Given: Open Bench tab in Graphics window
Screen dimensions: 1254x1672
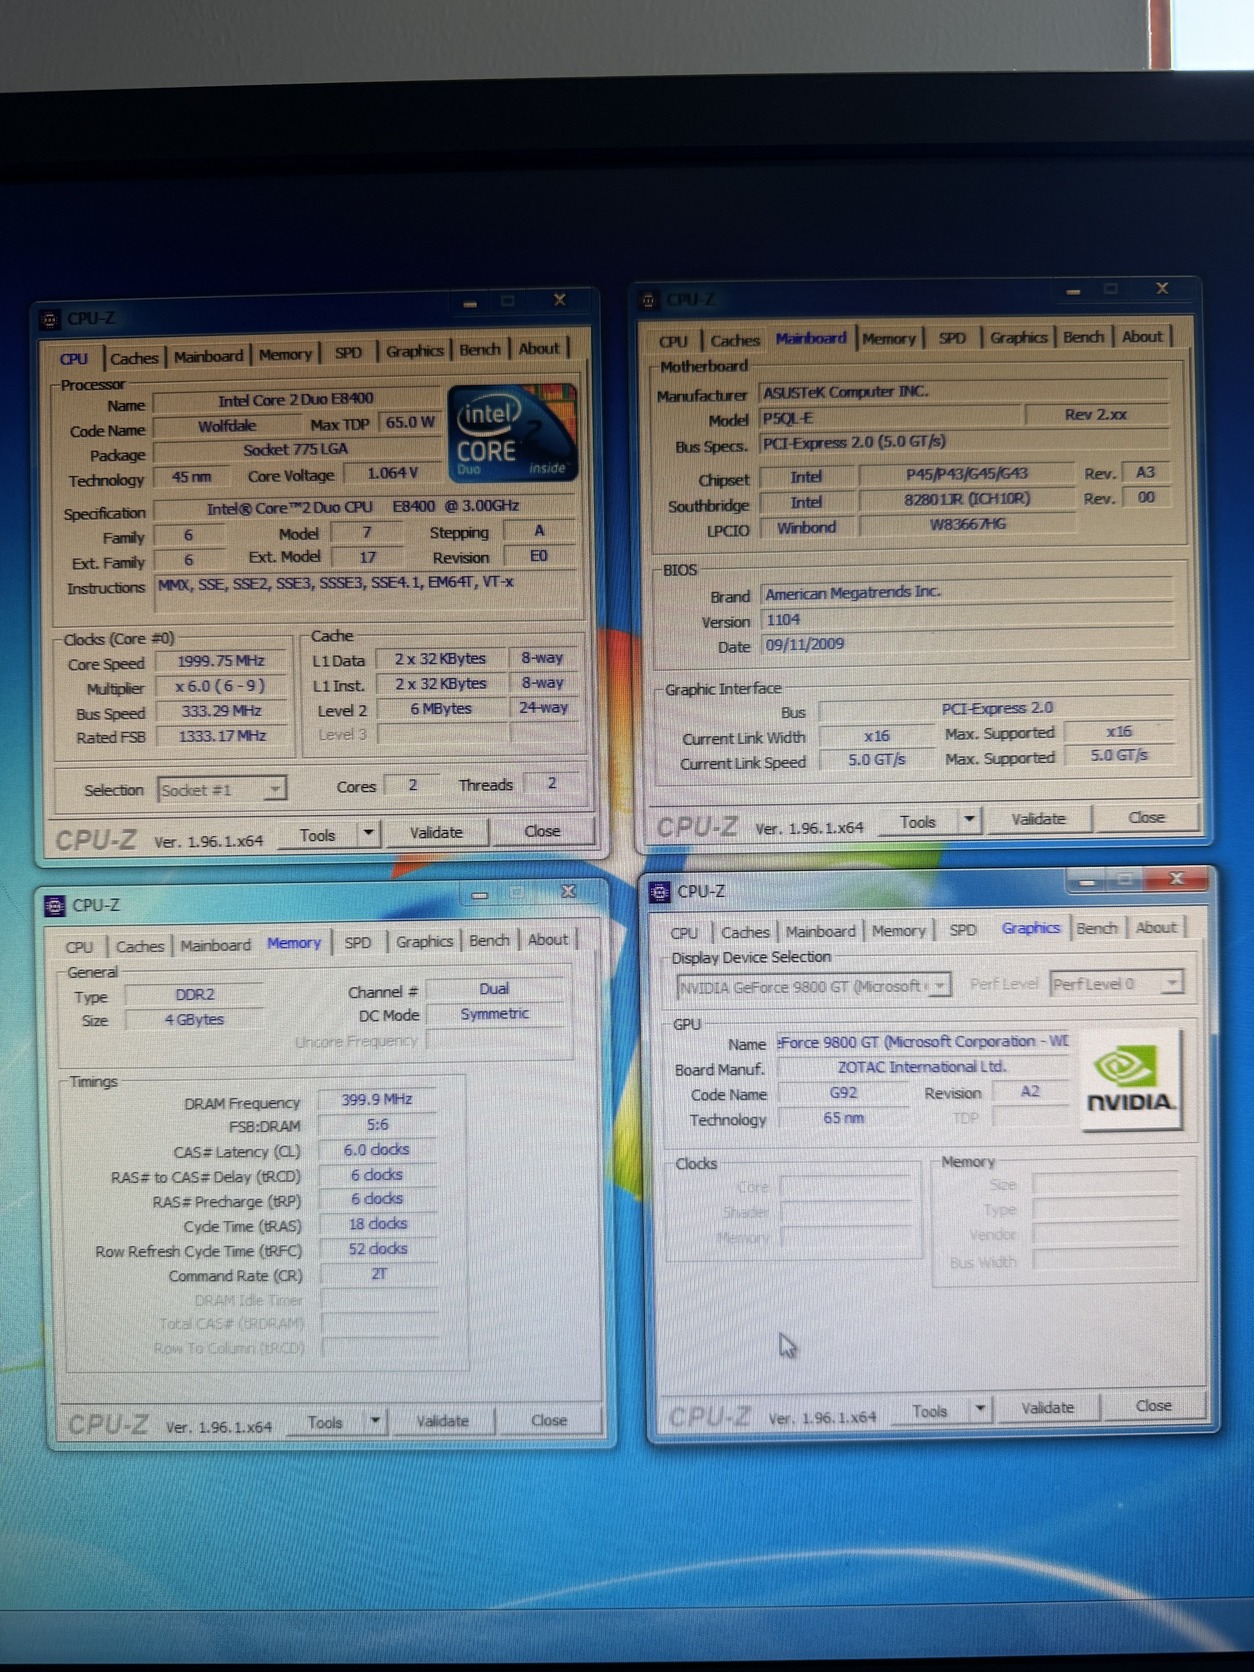Looking at the screenshot, I should (1097, 928).
